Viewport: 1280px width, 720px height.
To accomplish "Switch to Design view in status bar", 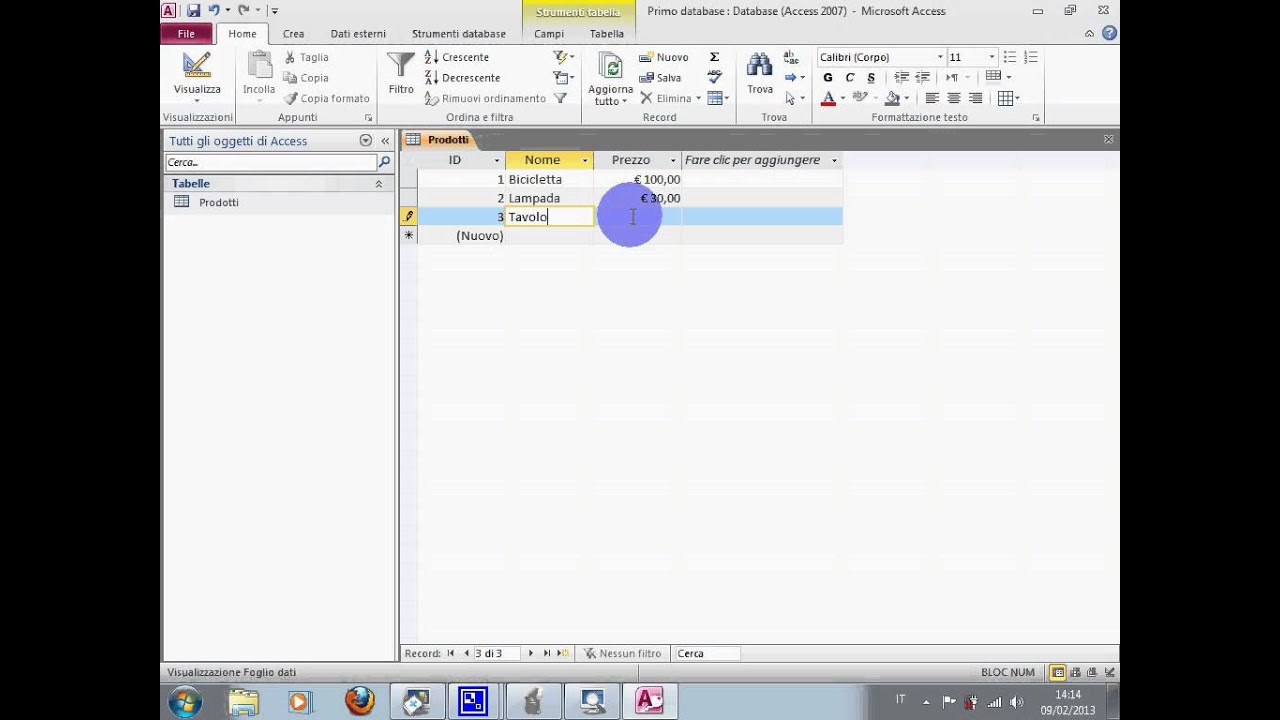I will [1110, 673].
